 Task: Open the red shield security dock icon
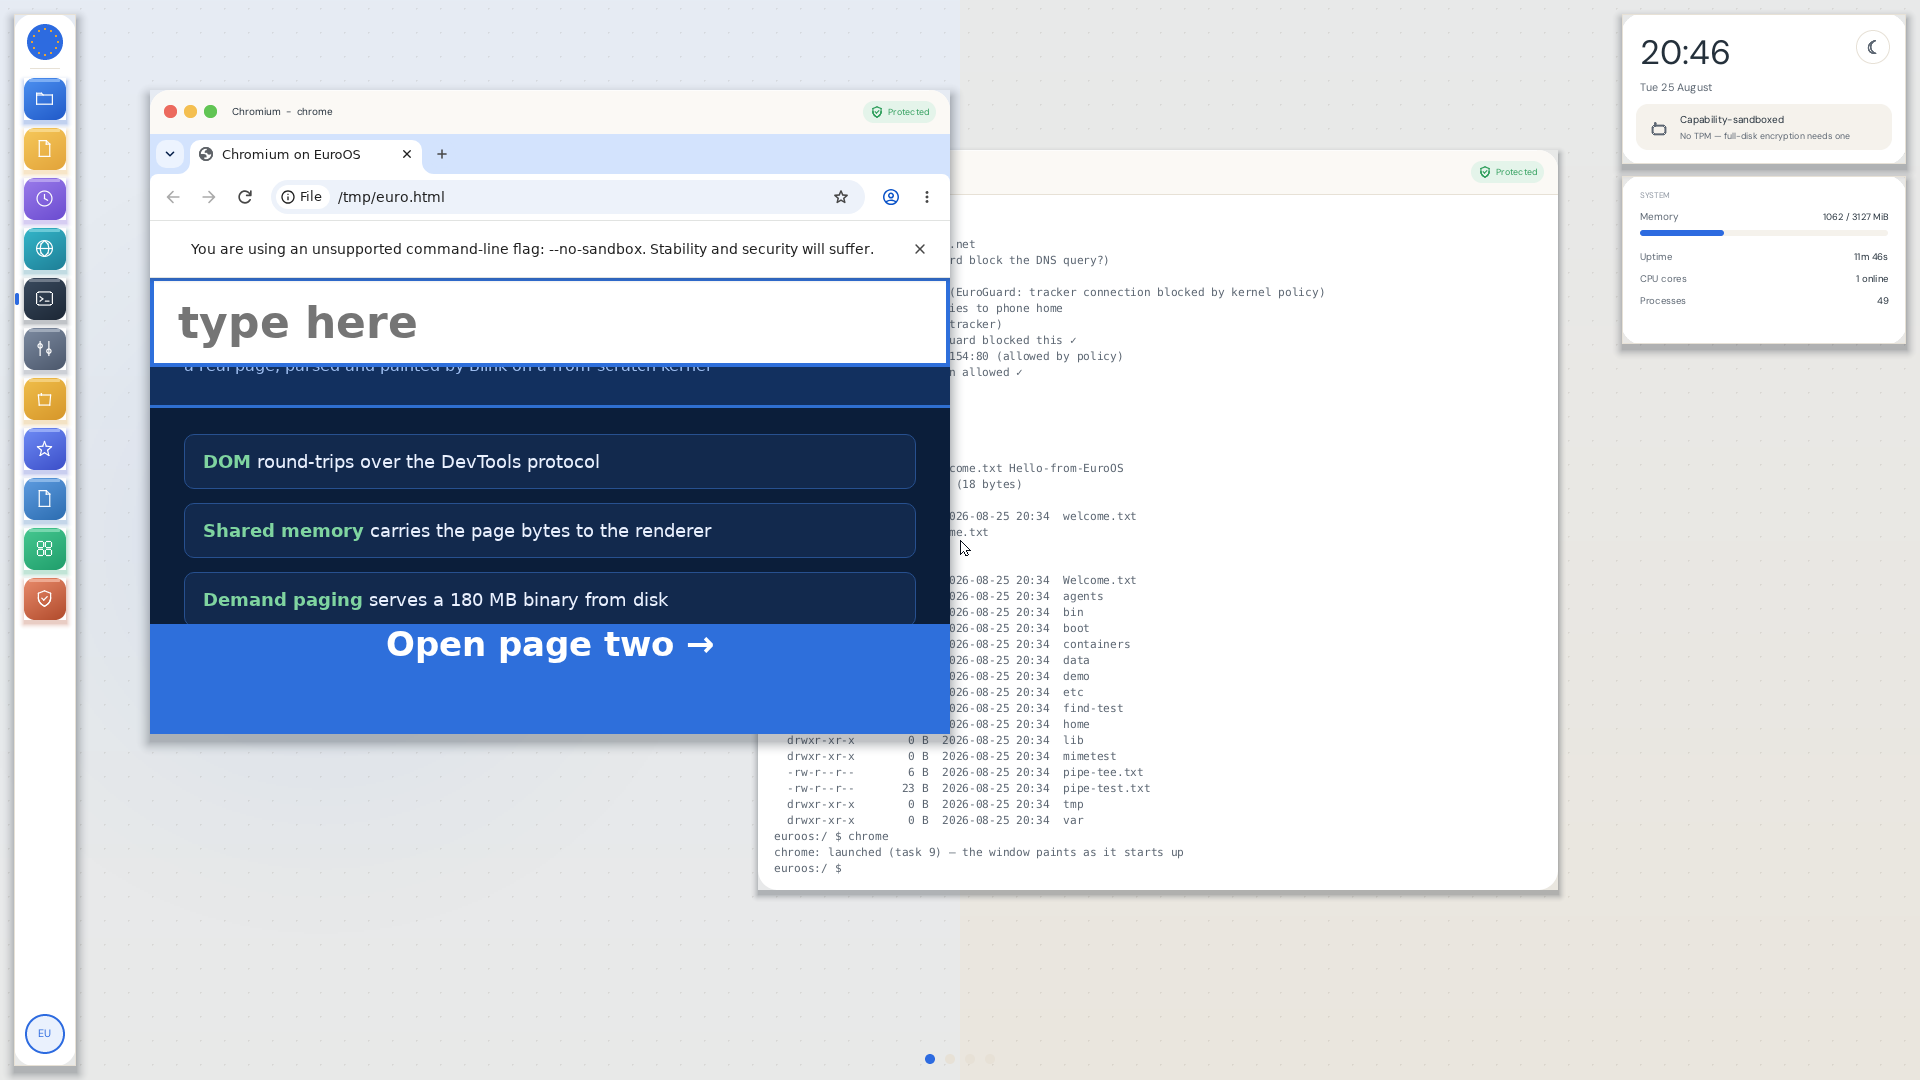click(45, 599)
